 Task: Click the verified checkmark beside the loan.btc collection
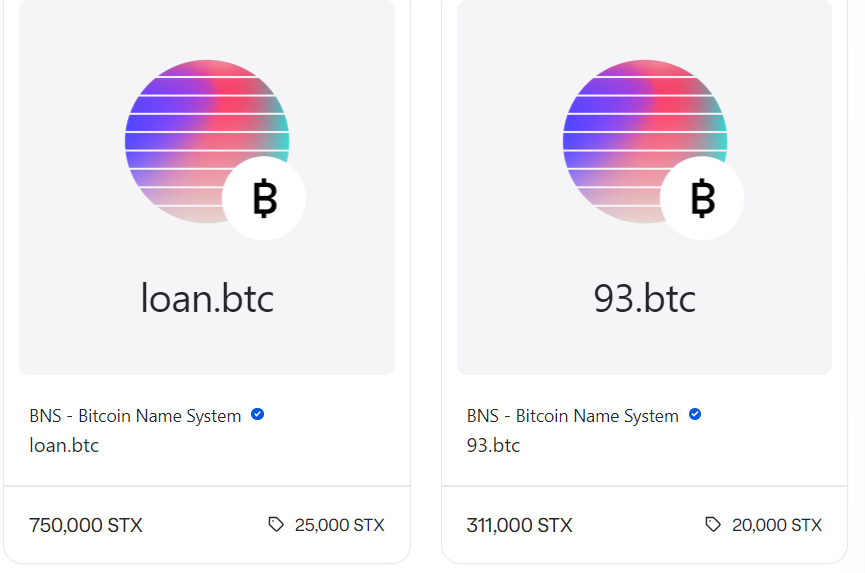[257, 414]
